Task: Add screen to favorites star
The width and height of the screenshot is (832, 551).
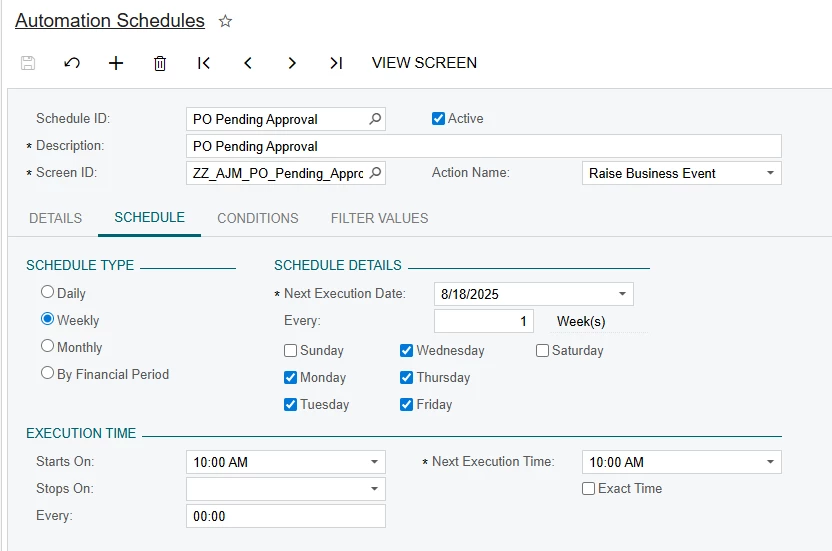Action: [226, 21]
